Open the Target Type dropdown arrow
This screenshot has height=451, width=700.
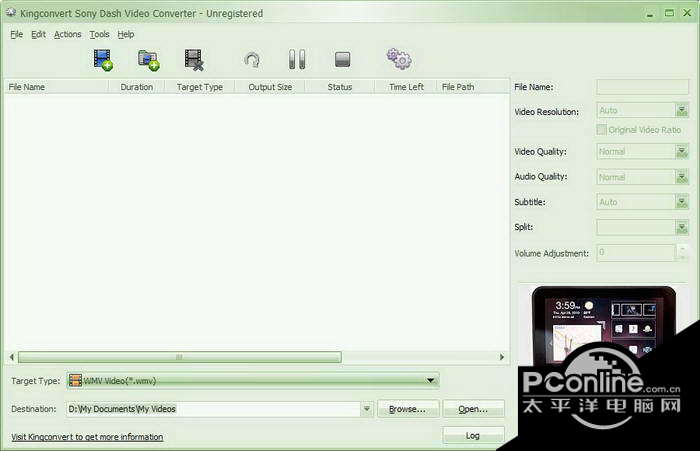point(430,380)
